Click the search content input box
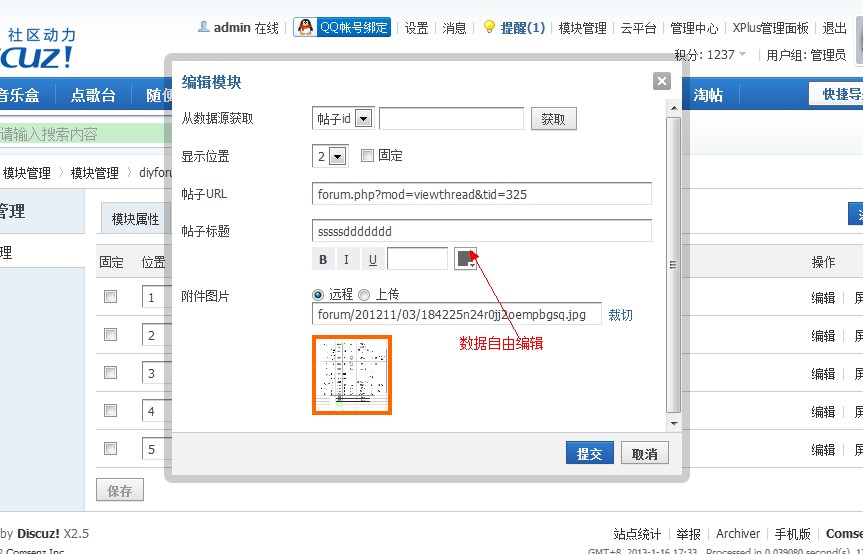The image size is (863, 554). pyautogui.click(x=85, y=134)
